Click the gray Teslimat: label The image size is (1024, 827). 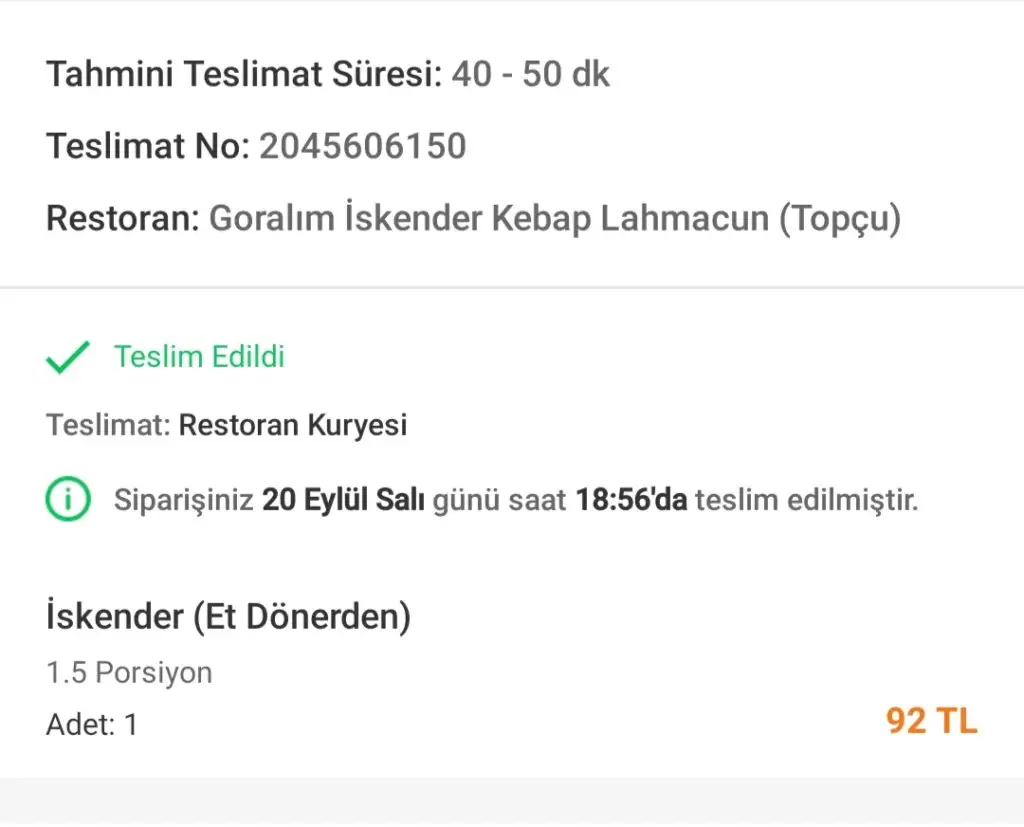108,425
